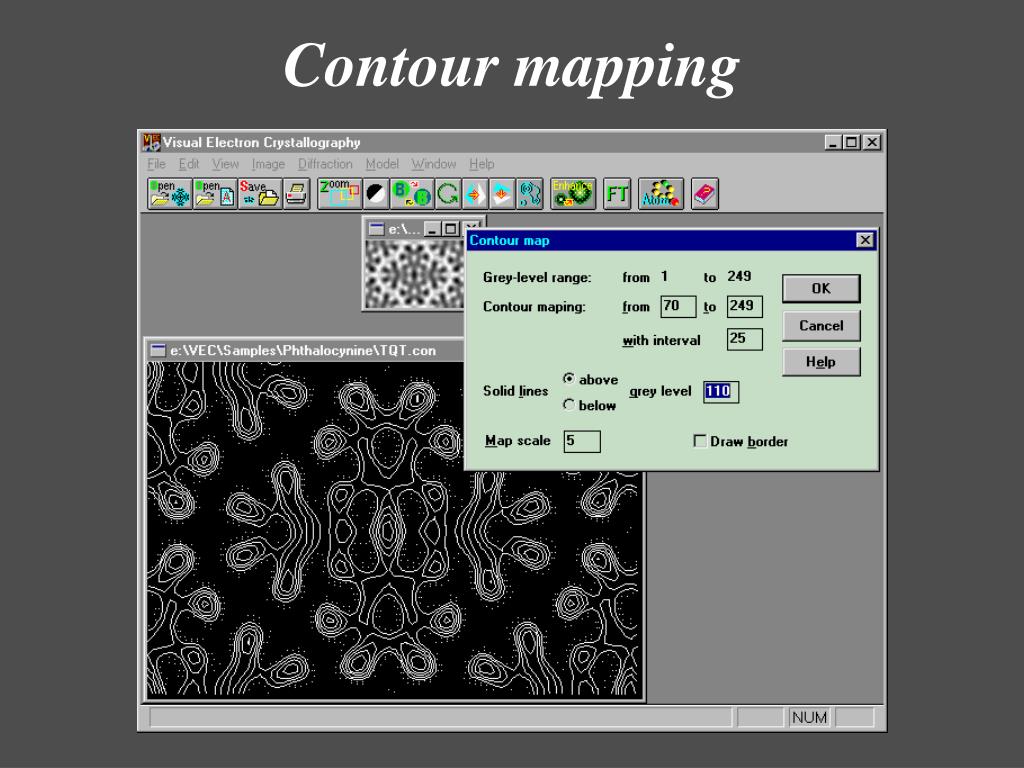Flip horizontally with right-arrow mirror icon

475,194
